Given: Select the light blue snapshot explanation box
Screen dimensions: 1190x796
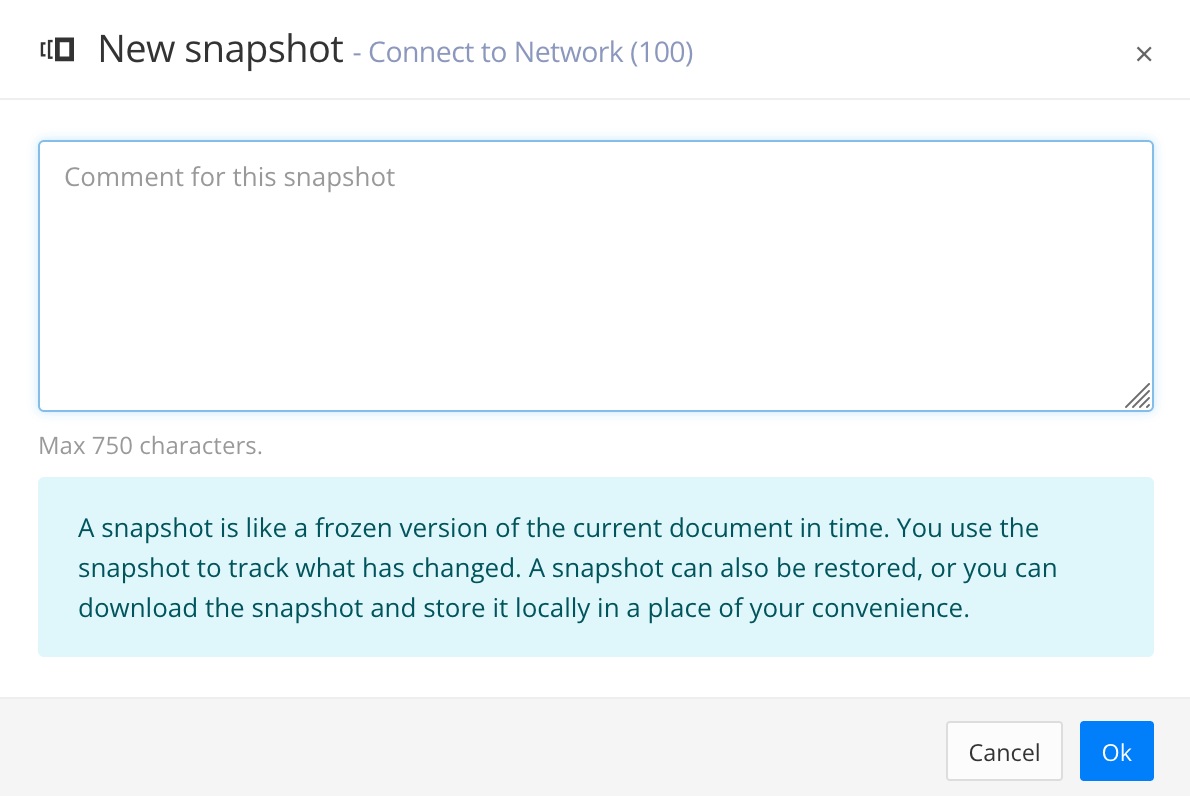Looking at the screenshot, I should (595, 567).
